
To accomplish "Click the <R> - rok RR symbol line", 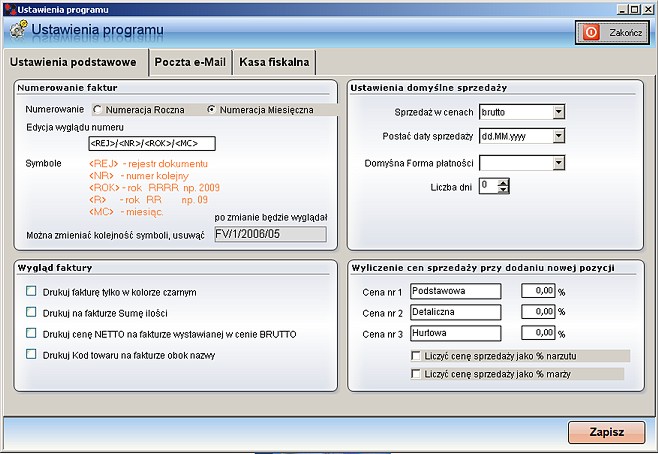I will pos(149,200).
